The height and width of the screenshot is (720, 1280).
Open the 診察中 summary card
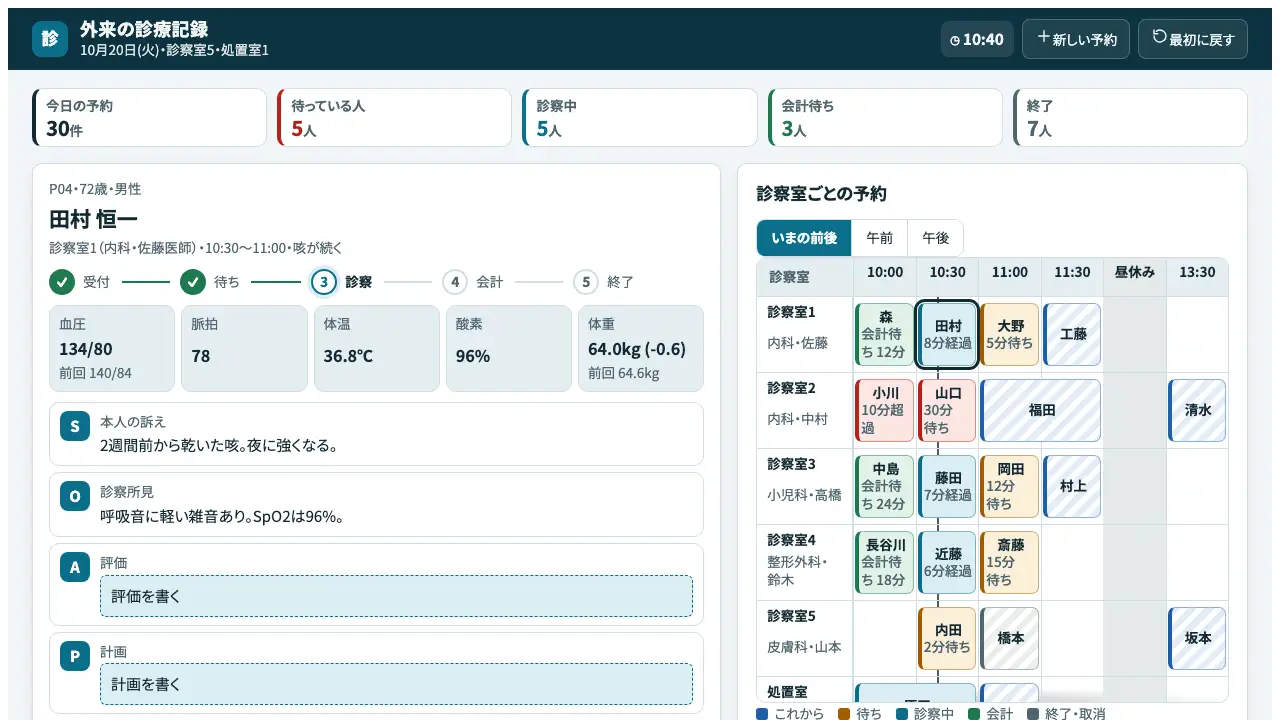pyautogui.click(x=640, y=118)
